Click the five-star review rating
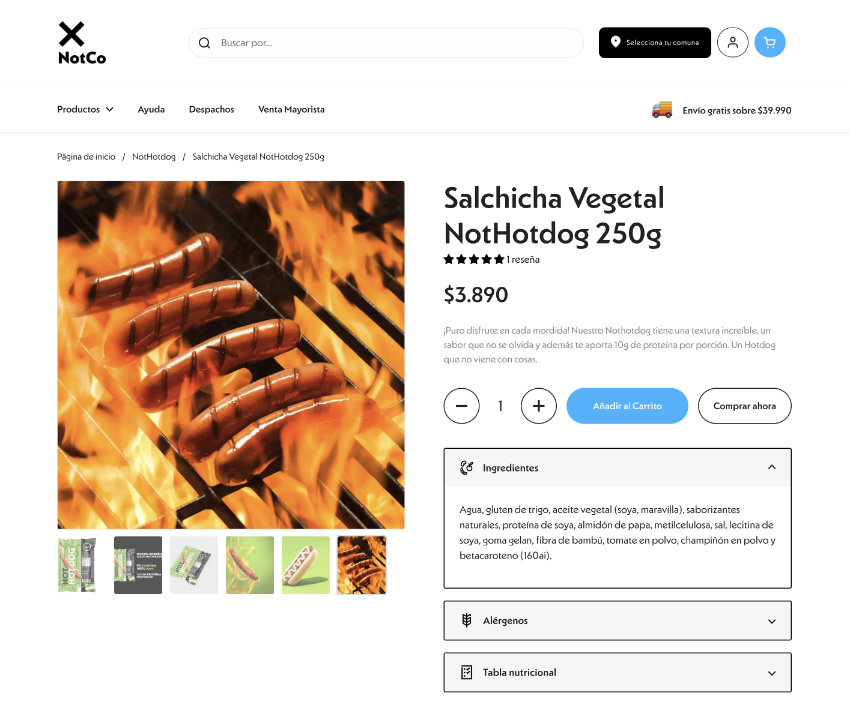The height and width of the screenshot is (726, 850). point(474,259)
